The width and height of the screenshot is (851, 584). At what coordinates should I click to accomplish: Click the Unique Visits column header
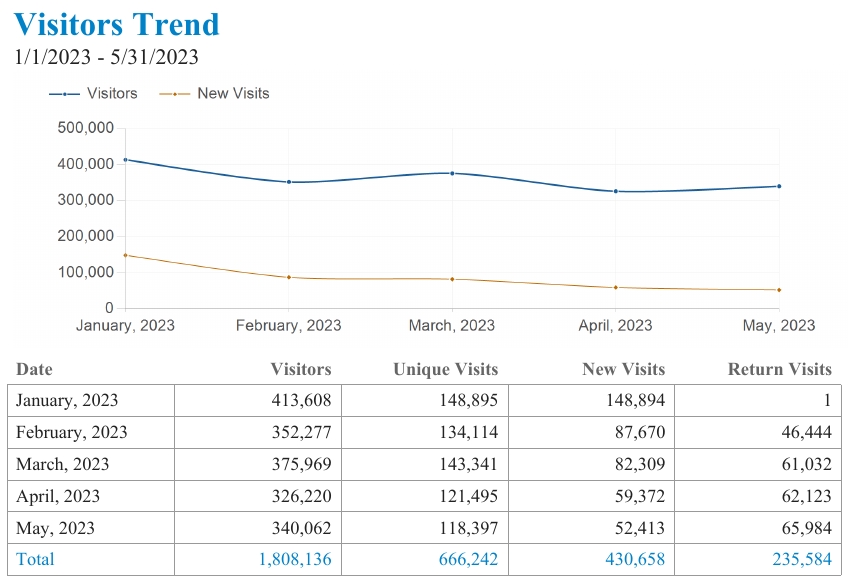pyautogui.click(x=446, y=369)
